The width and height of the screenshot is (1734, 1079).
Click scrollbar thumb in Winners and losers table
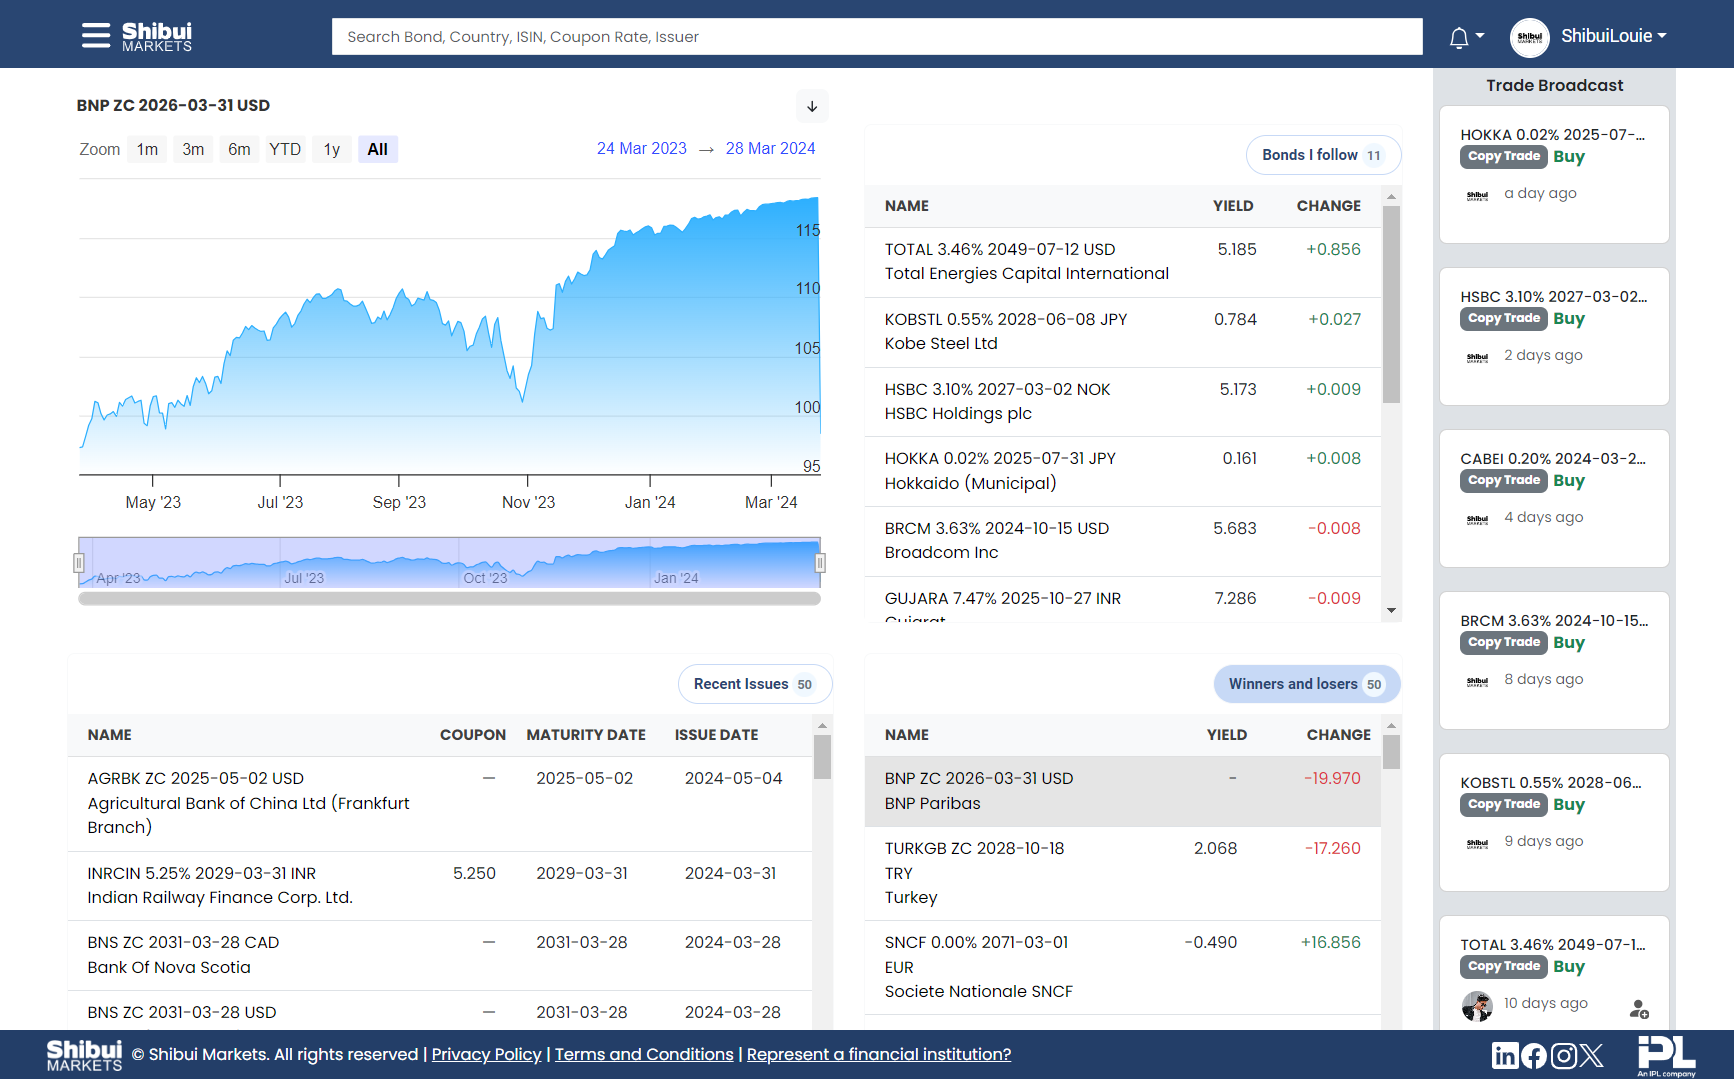pyautogui.click(x=1391, y=752)
